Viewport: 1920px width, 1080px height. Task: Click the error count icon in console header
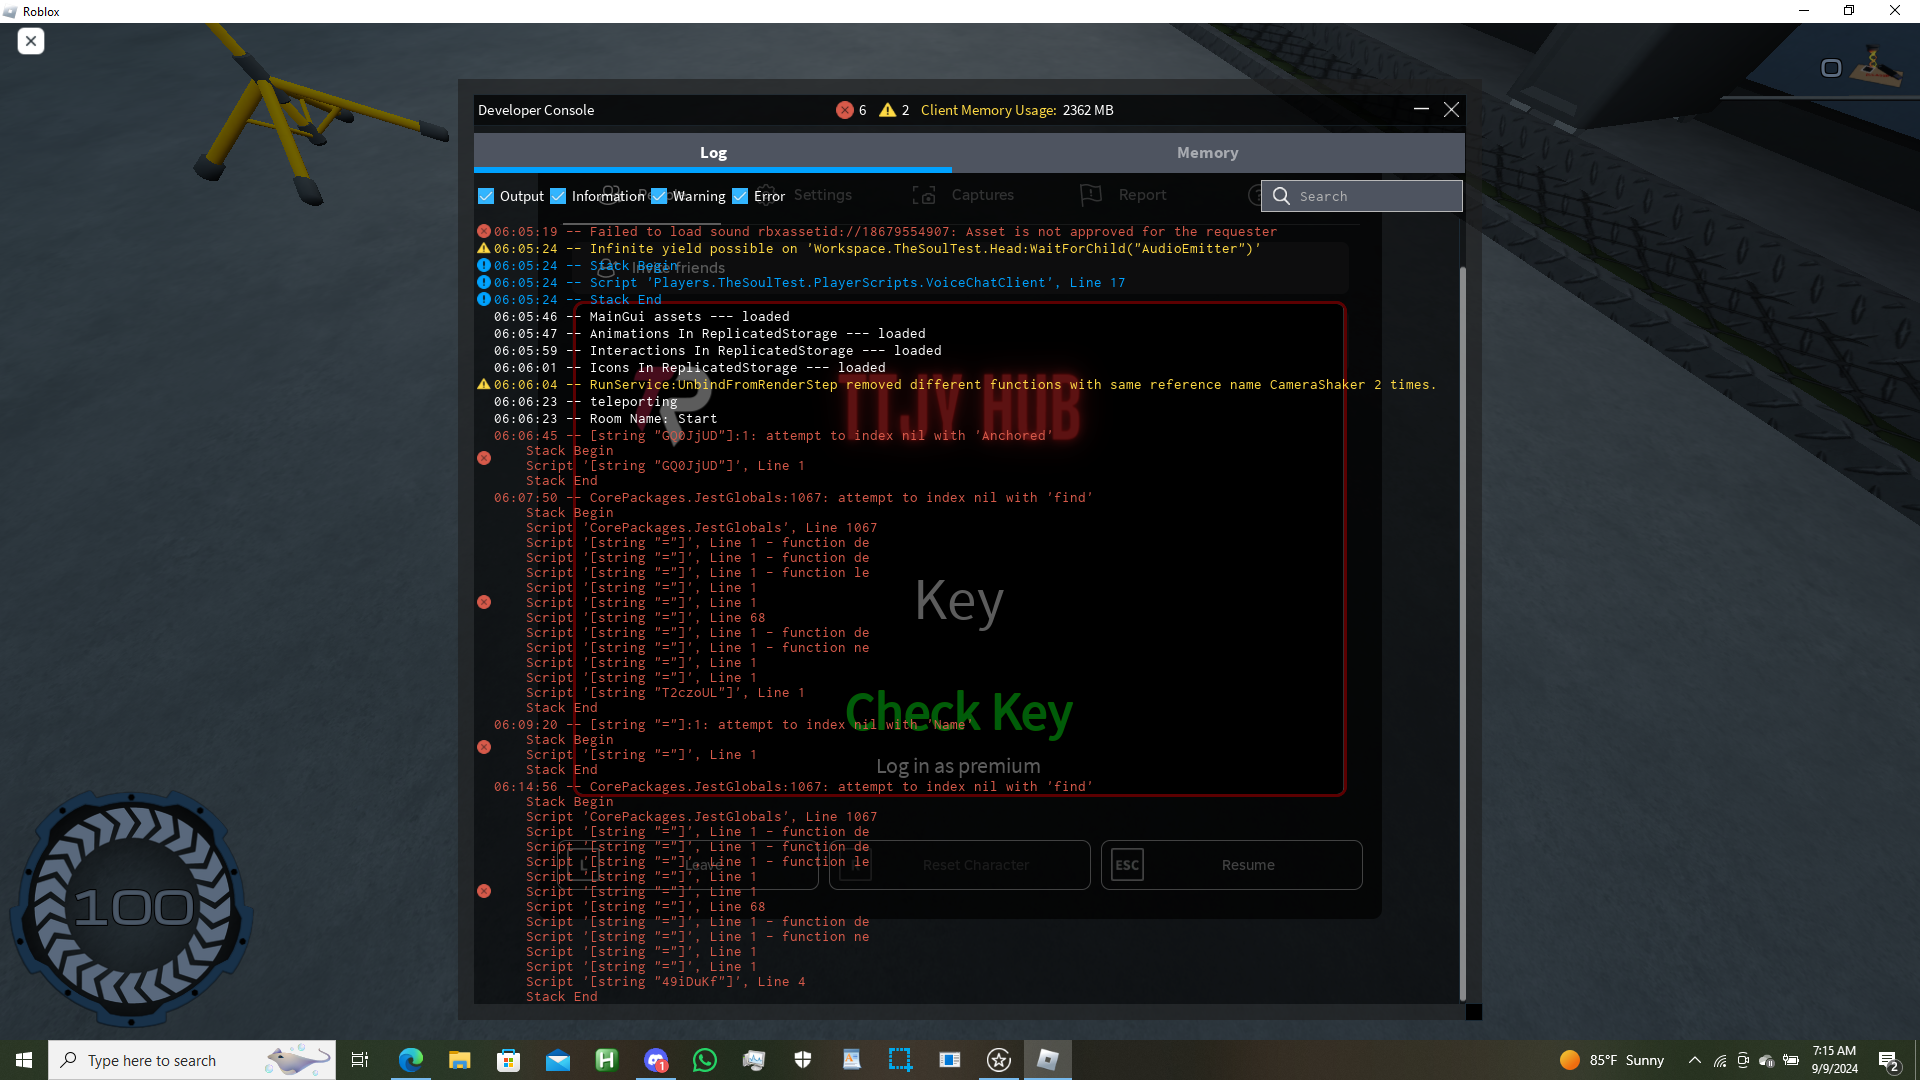point(845,110)
